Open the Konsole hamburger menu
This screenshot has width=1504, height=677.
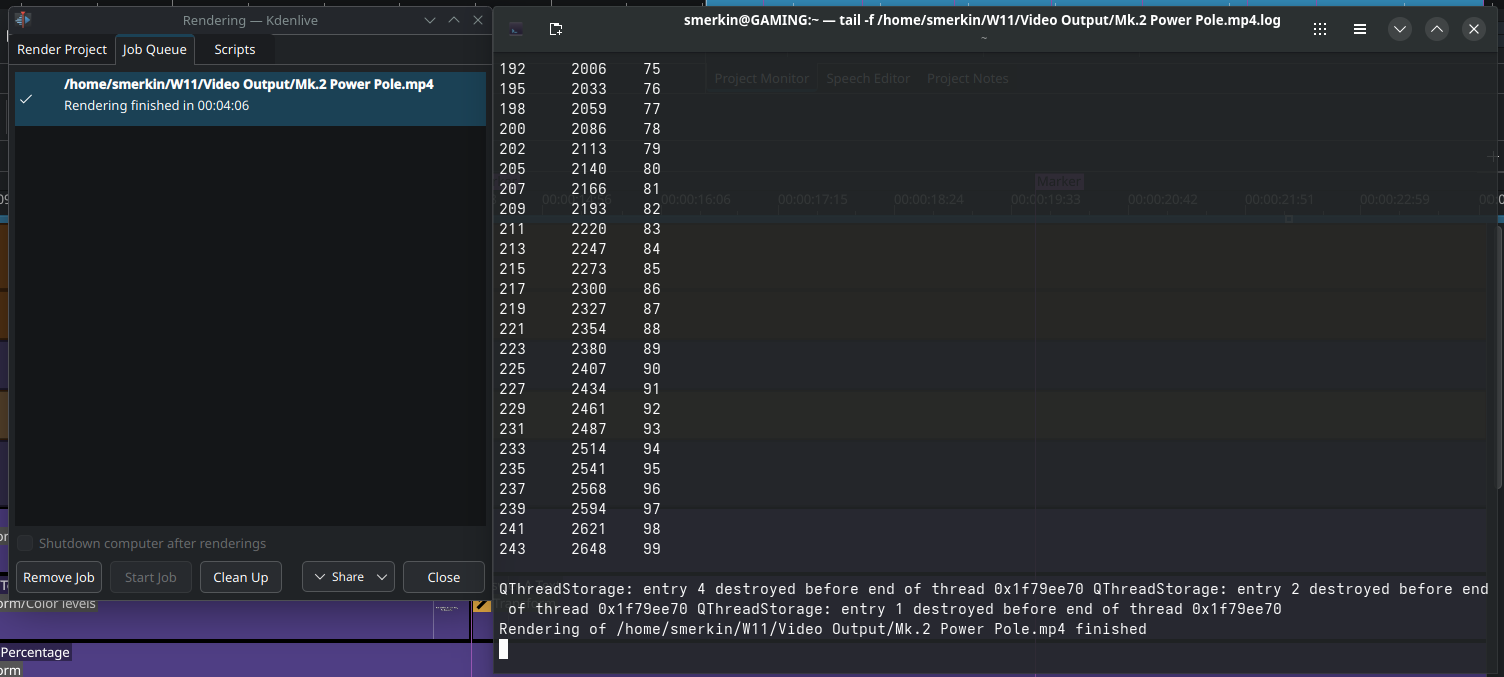[x=1360, y=29]
